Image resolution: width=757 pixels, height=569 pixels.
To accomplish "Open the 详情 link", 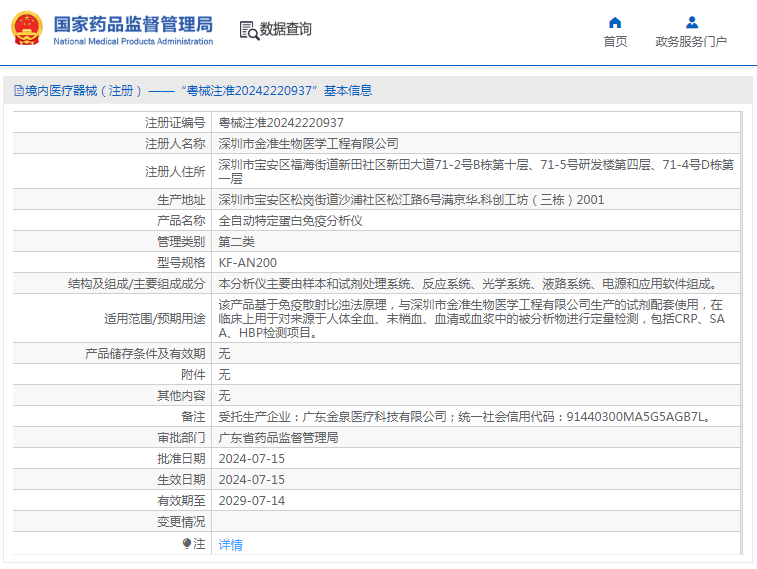I will (x=230, y=545).
